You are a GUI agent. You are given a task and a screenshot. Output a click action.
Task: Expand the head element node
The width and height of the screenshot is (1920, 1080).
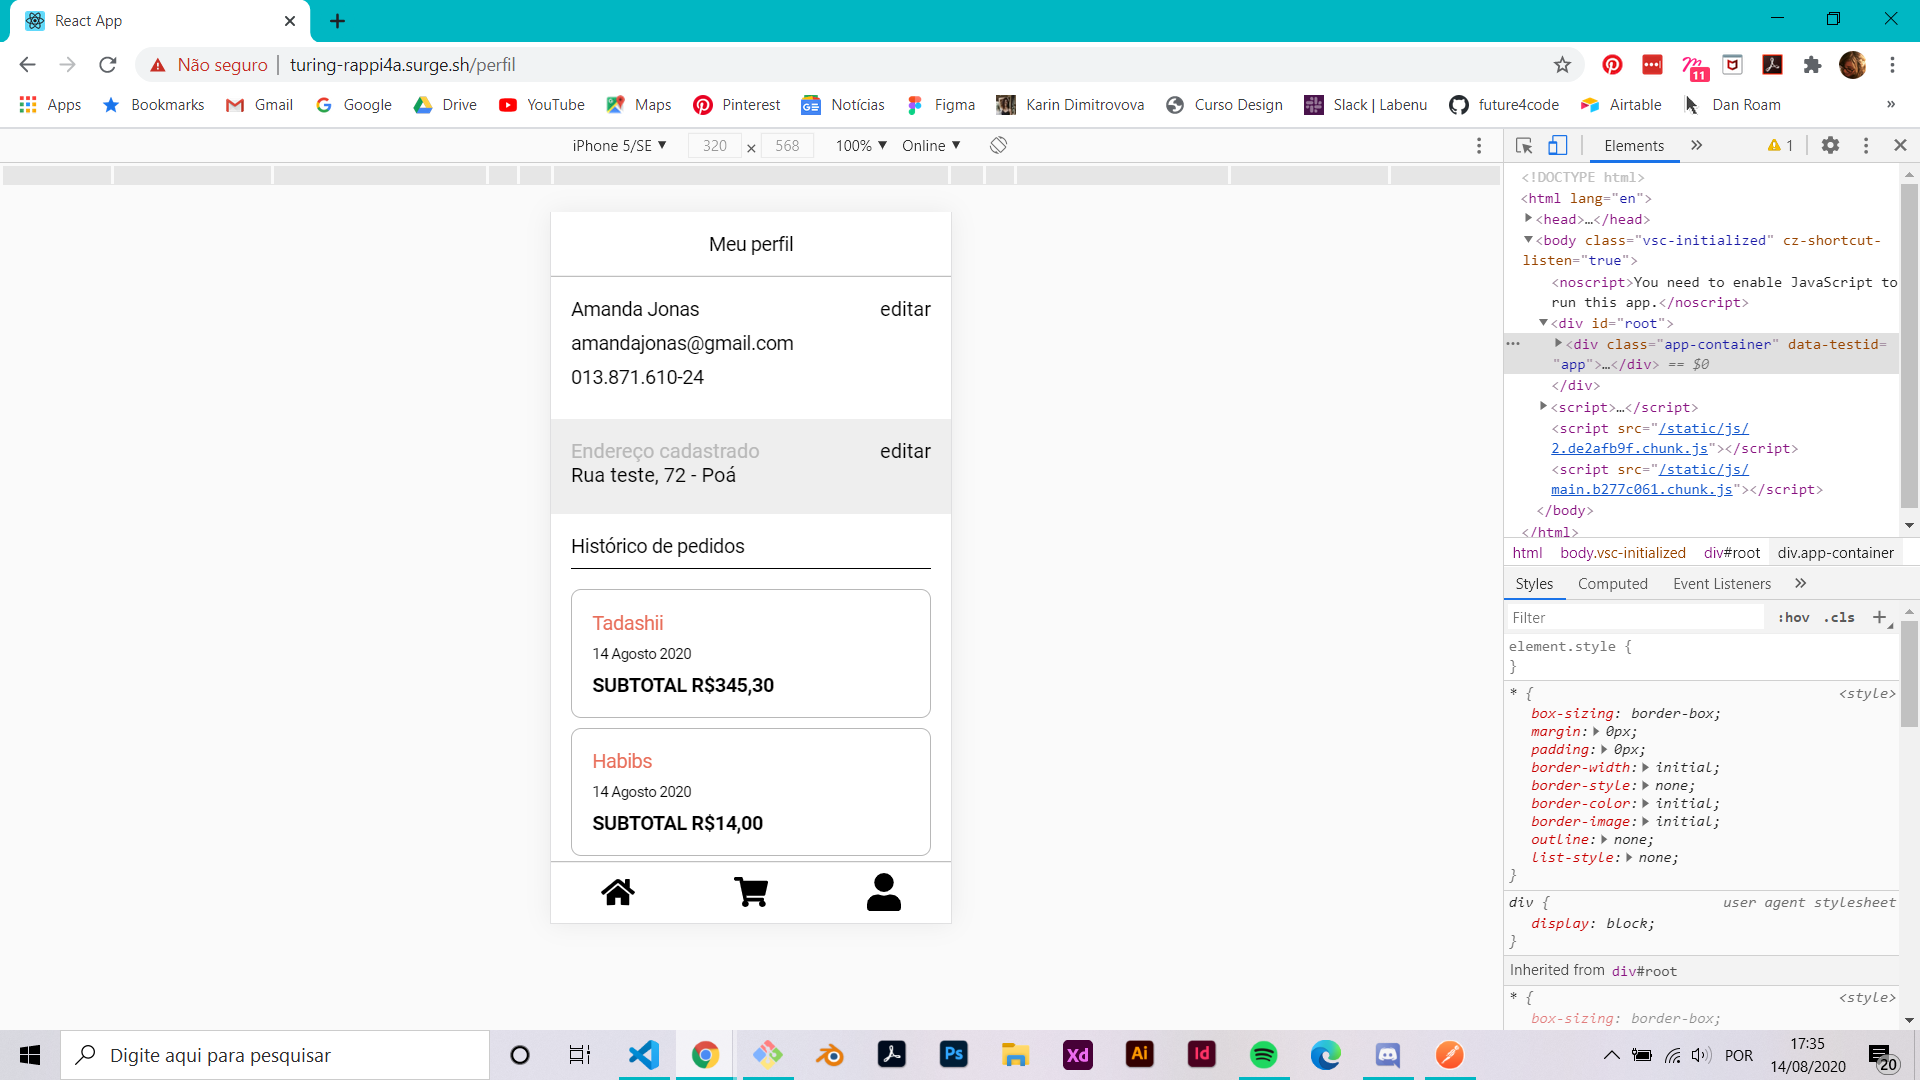point(1529,219)
